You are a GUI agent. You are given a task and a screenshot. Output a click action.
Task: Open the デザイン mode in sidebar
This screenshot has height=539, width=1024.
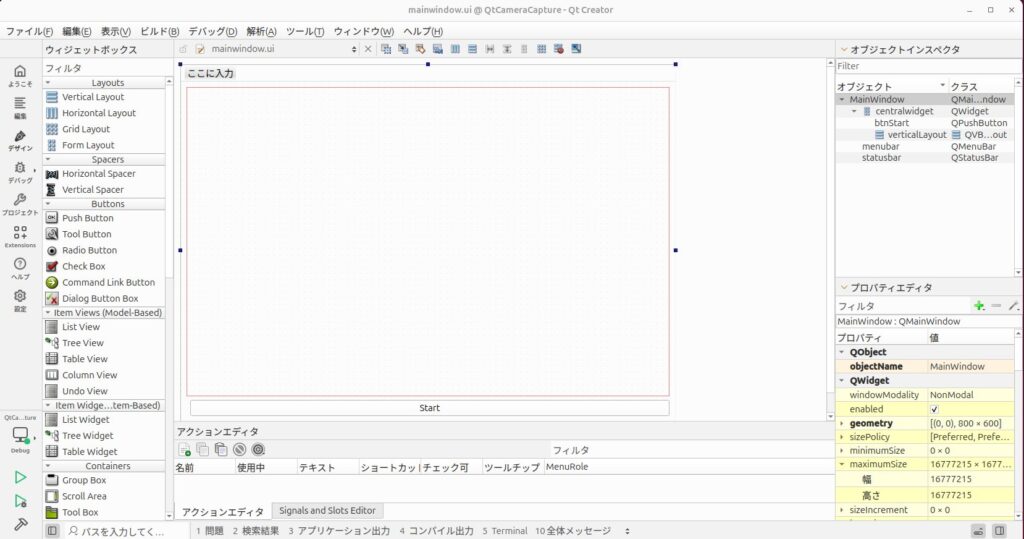20,140
